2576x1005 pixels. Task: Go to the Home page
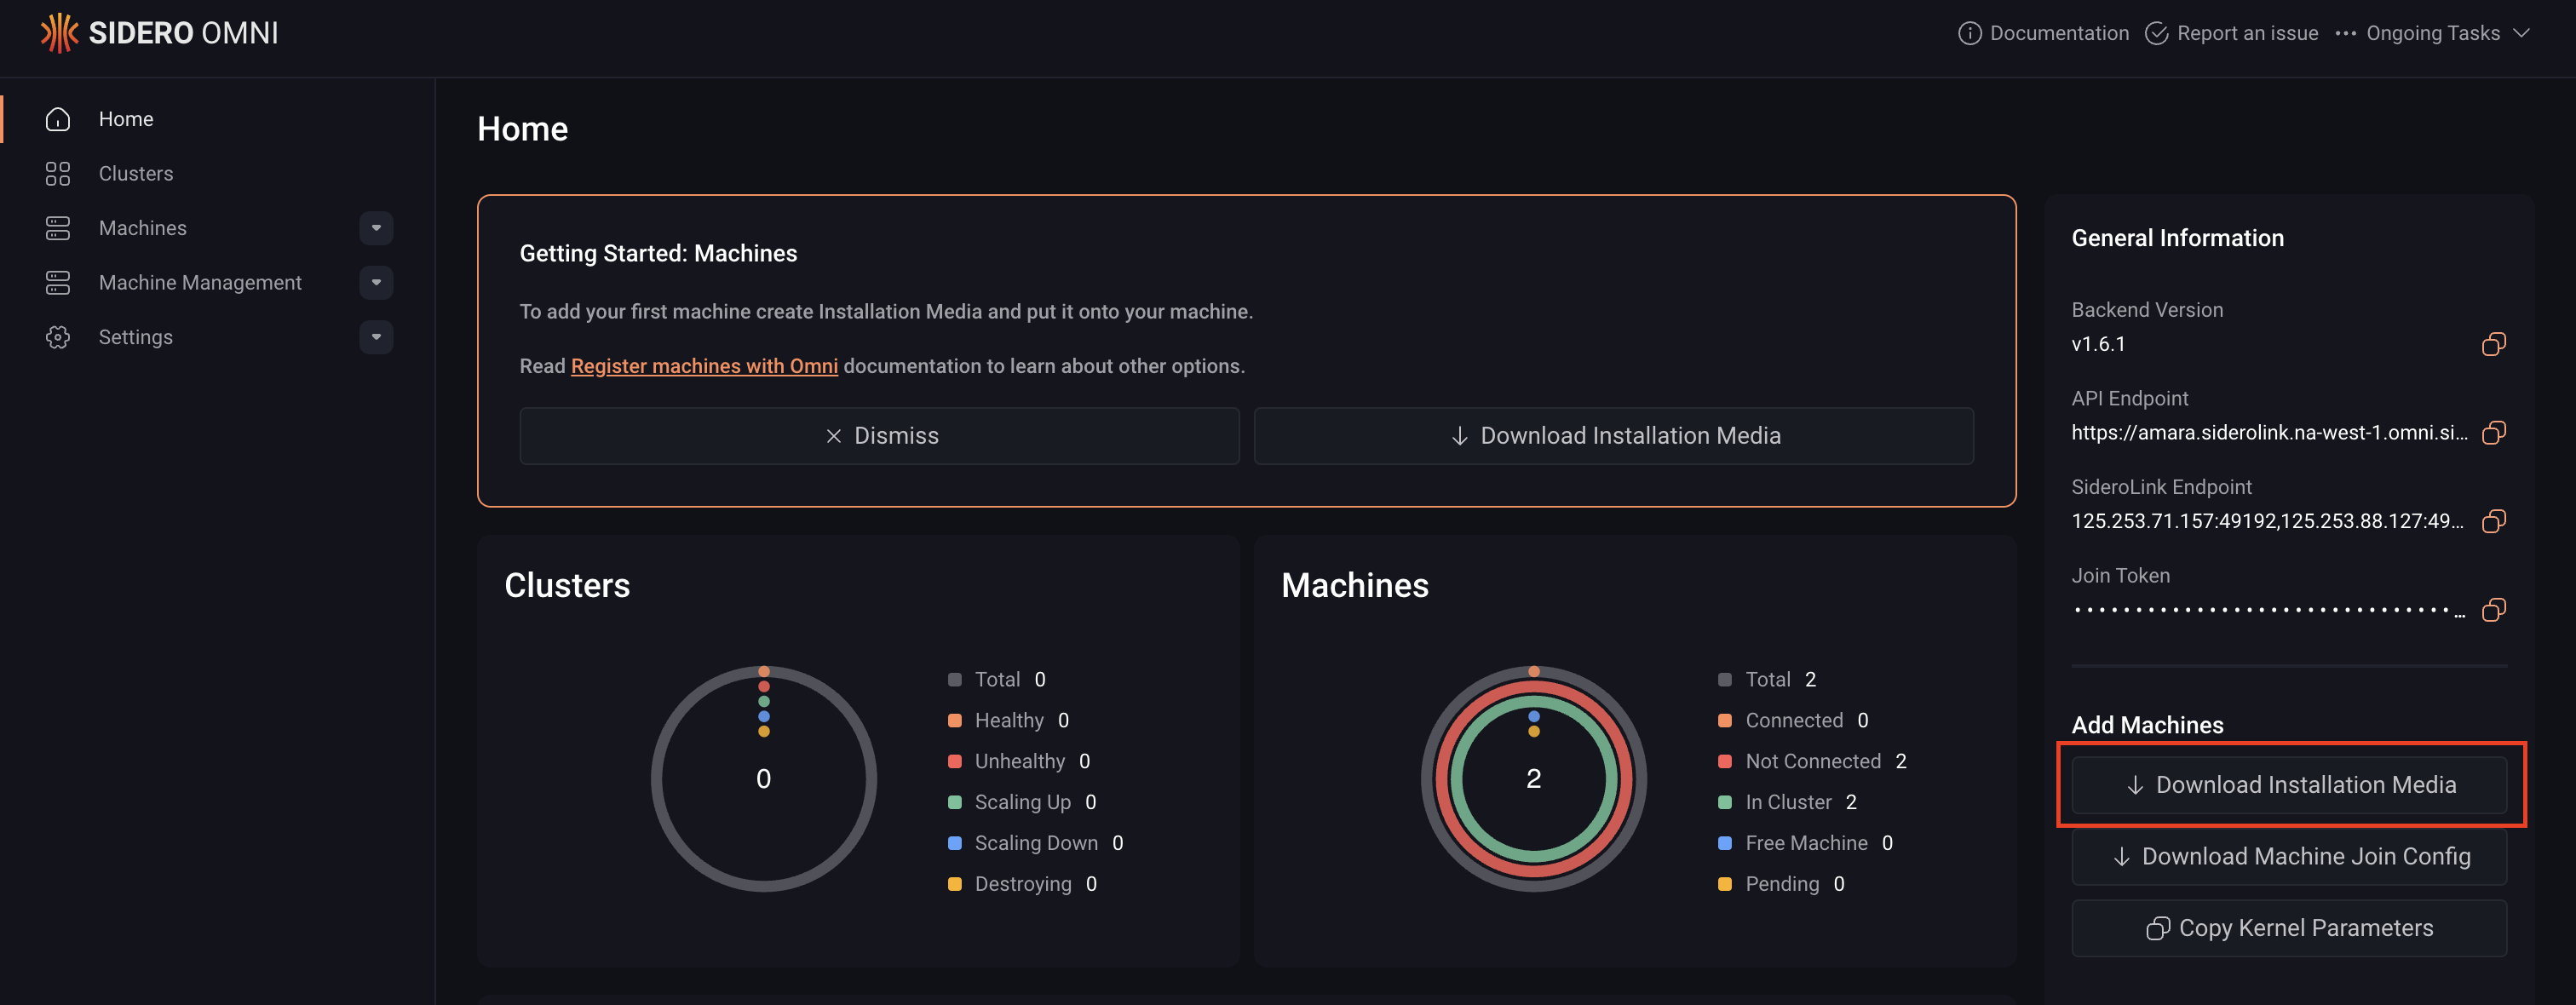point(126,119)
